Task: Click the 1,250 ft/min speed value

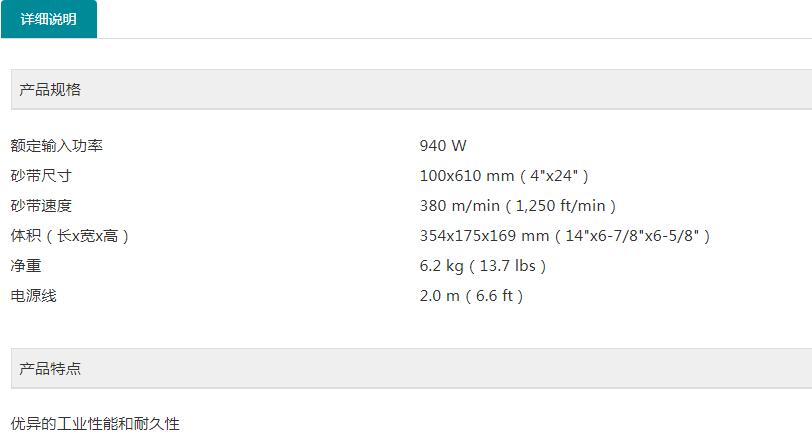Action: (x=560, y=206)
